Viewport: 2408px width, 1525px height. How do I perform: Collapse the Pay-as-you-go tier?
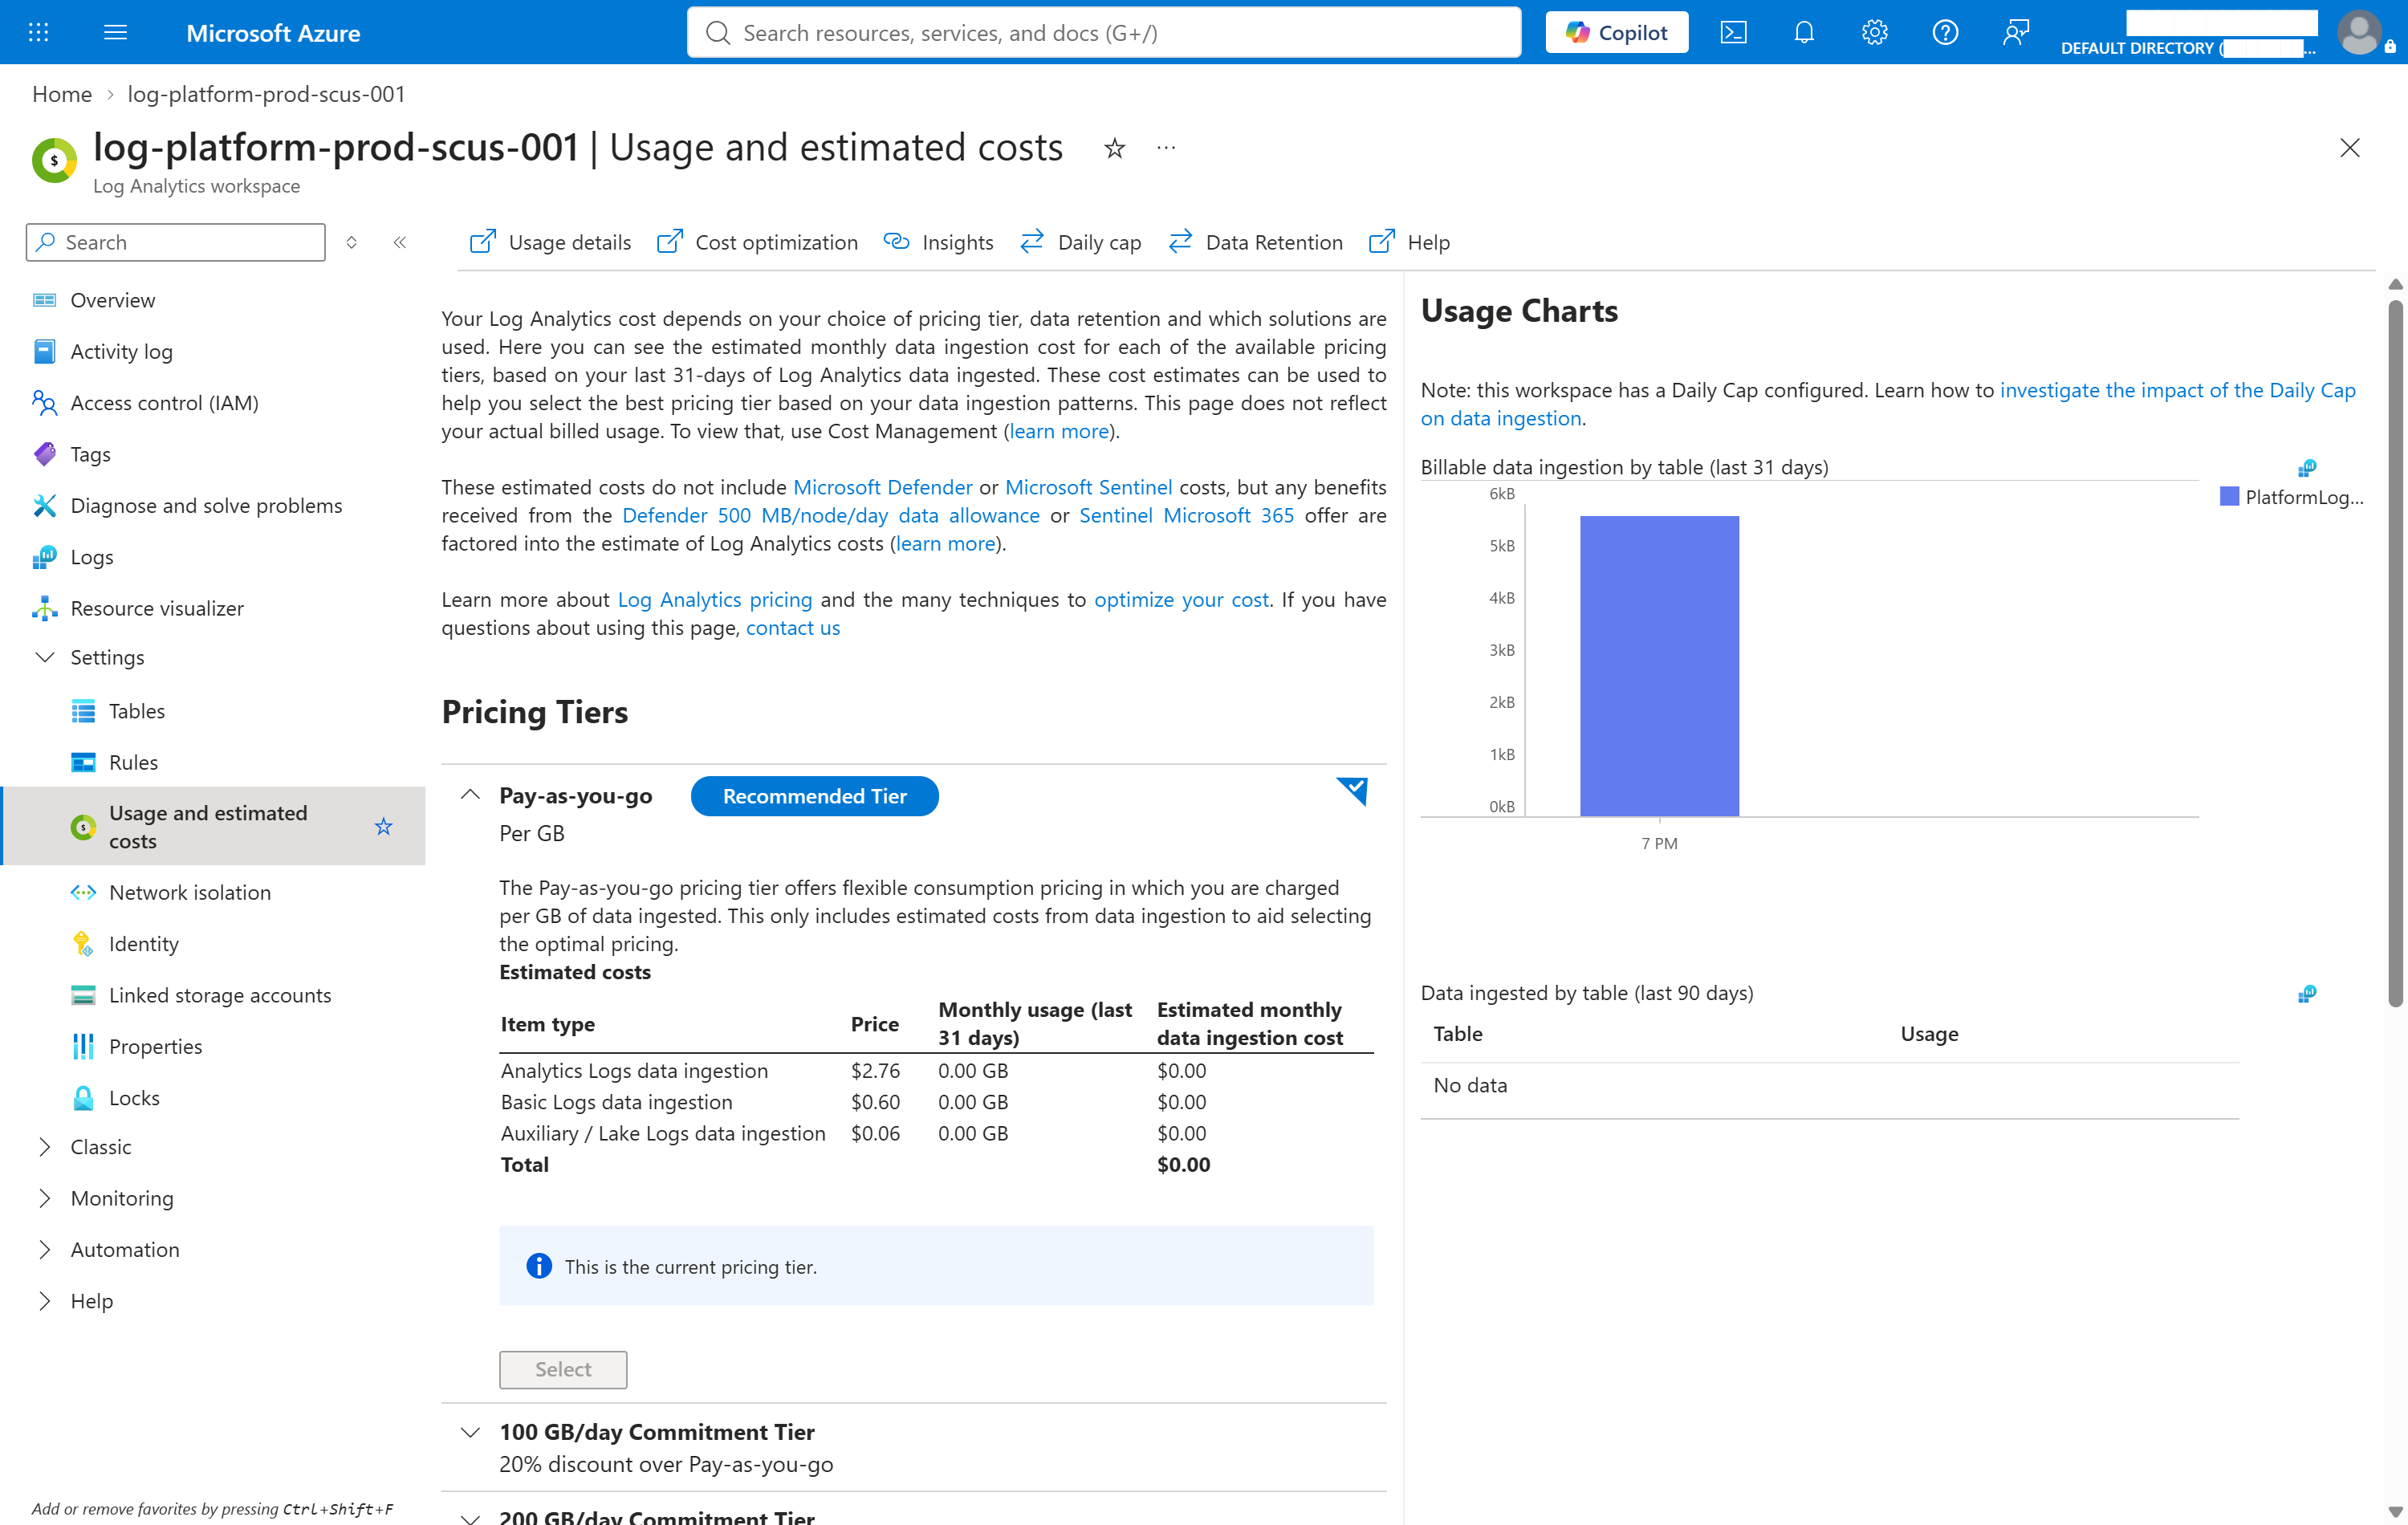[x=470, y=795]
